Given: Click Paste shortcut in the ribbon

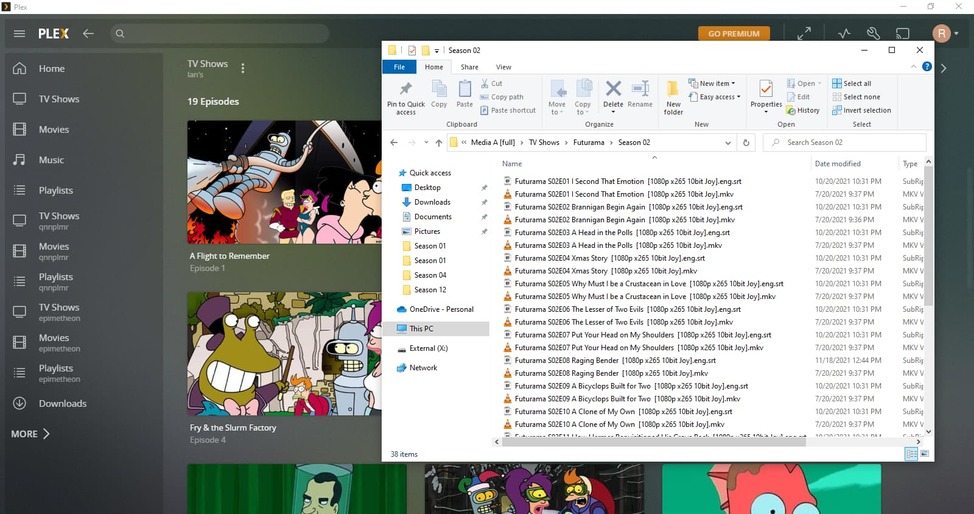Looking at the screenshot, I should (508, 110).
